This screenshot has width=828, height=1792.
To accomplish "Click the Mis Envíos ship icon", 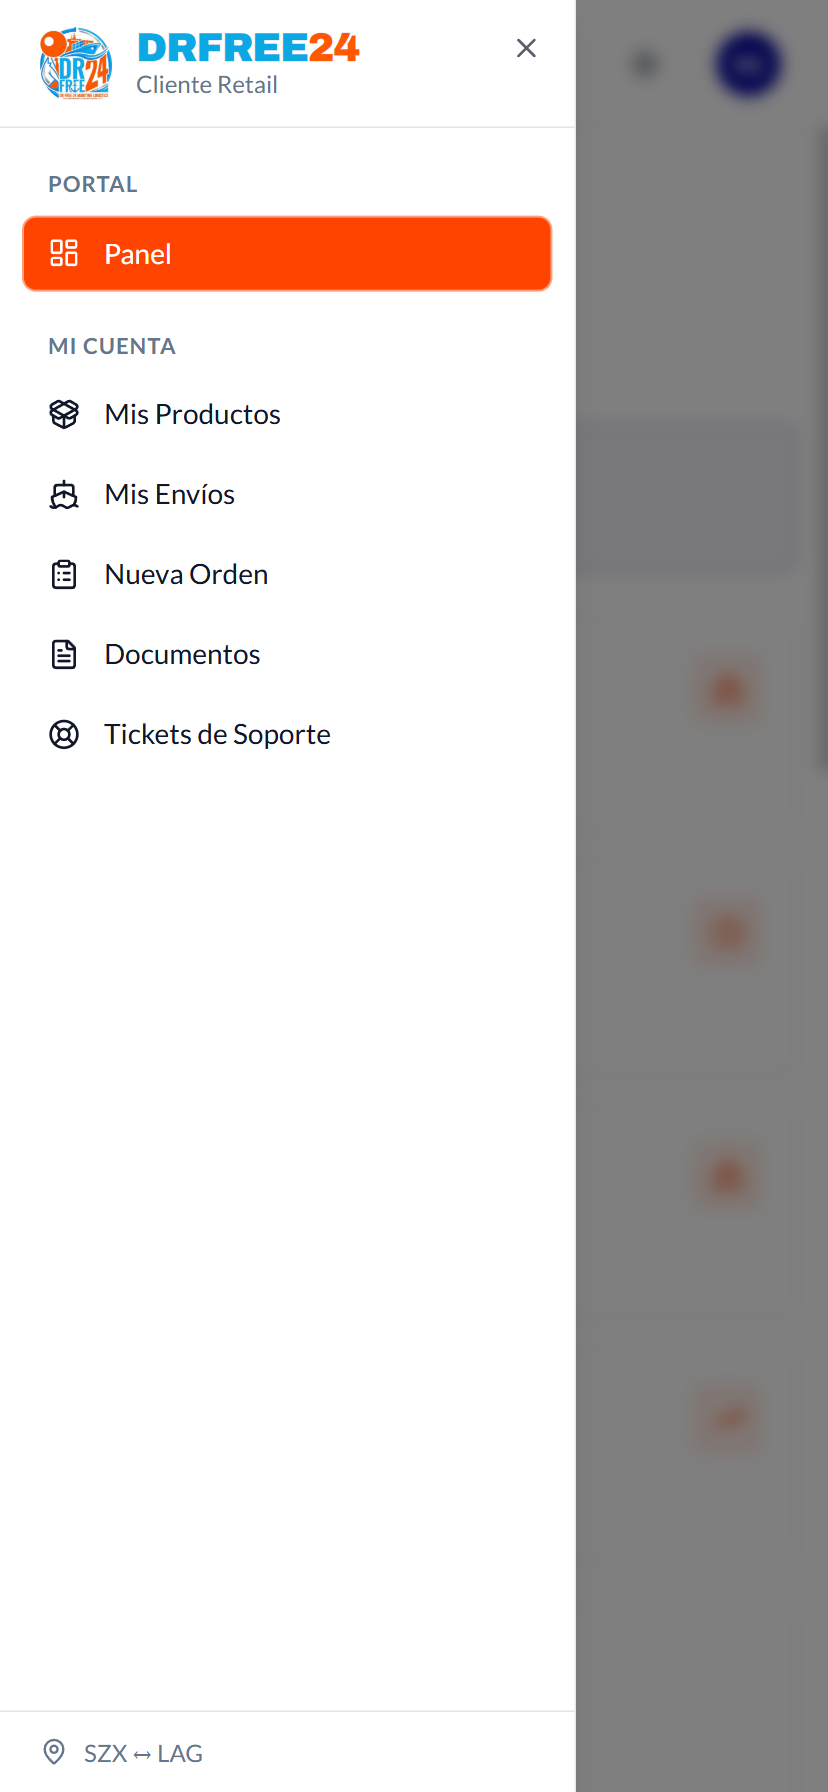I will 64,494.
